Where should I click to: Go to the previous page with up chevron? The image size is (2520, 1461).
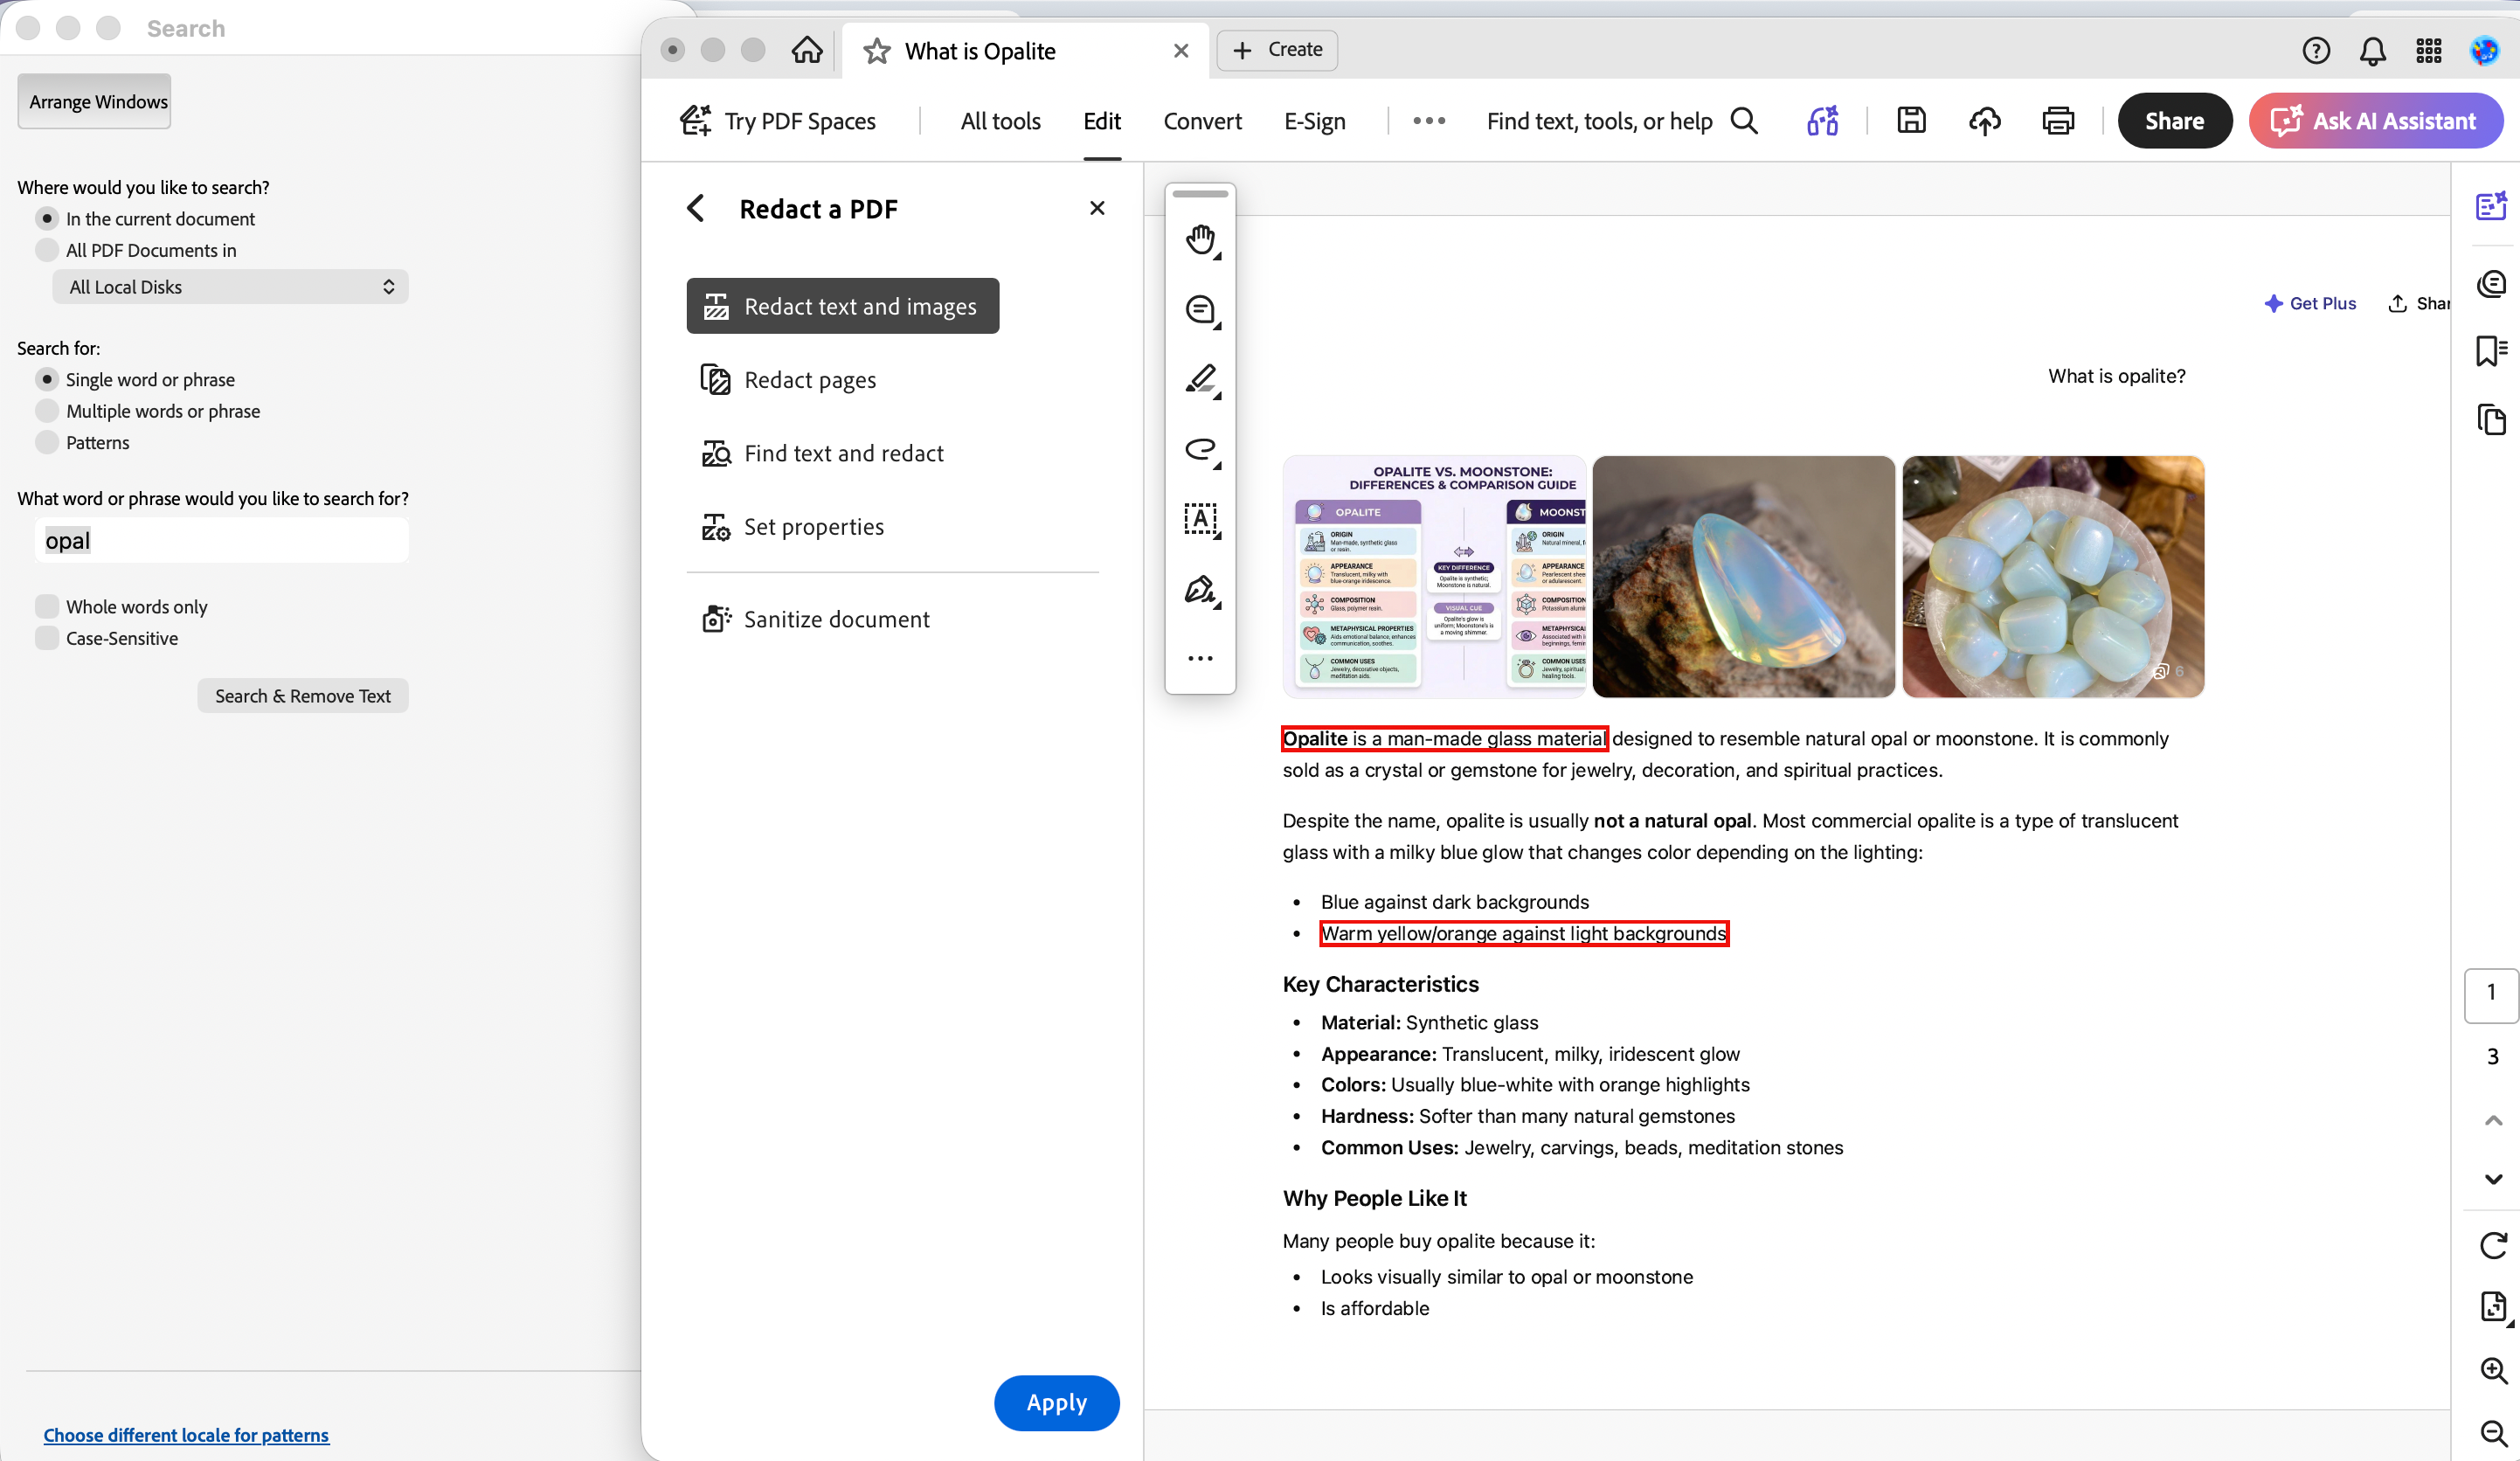2492,1121
